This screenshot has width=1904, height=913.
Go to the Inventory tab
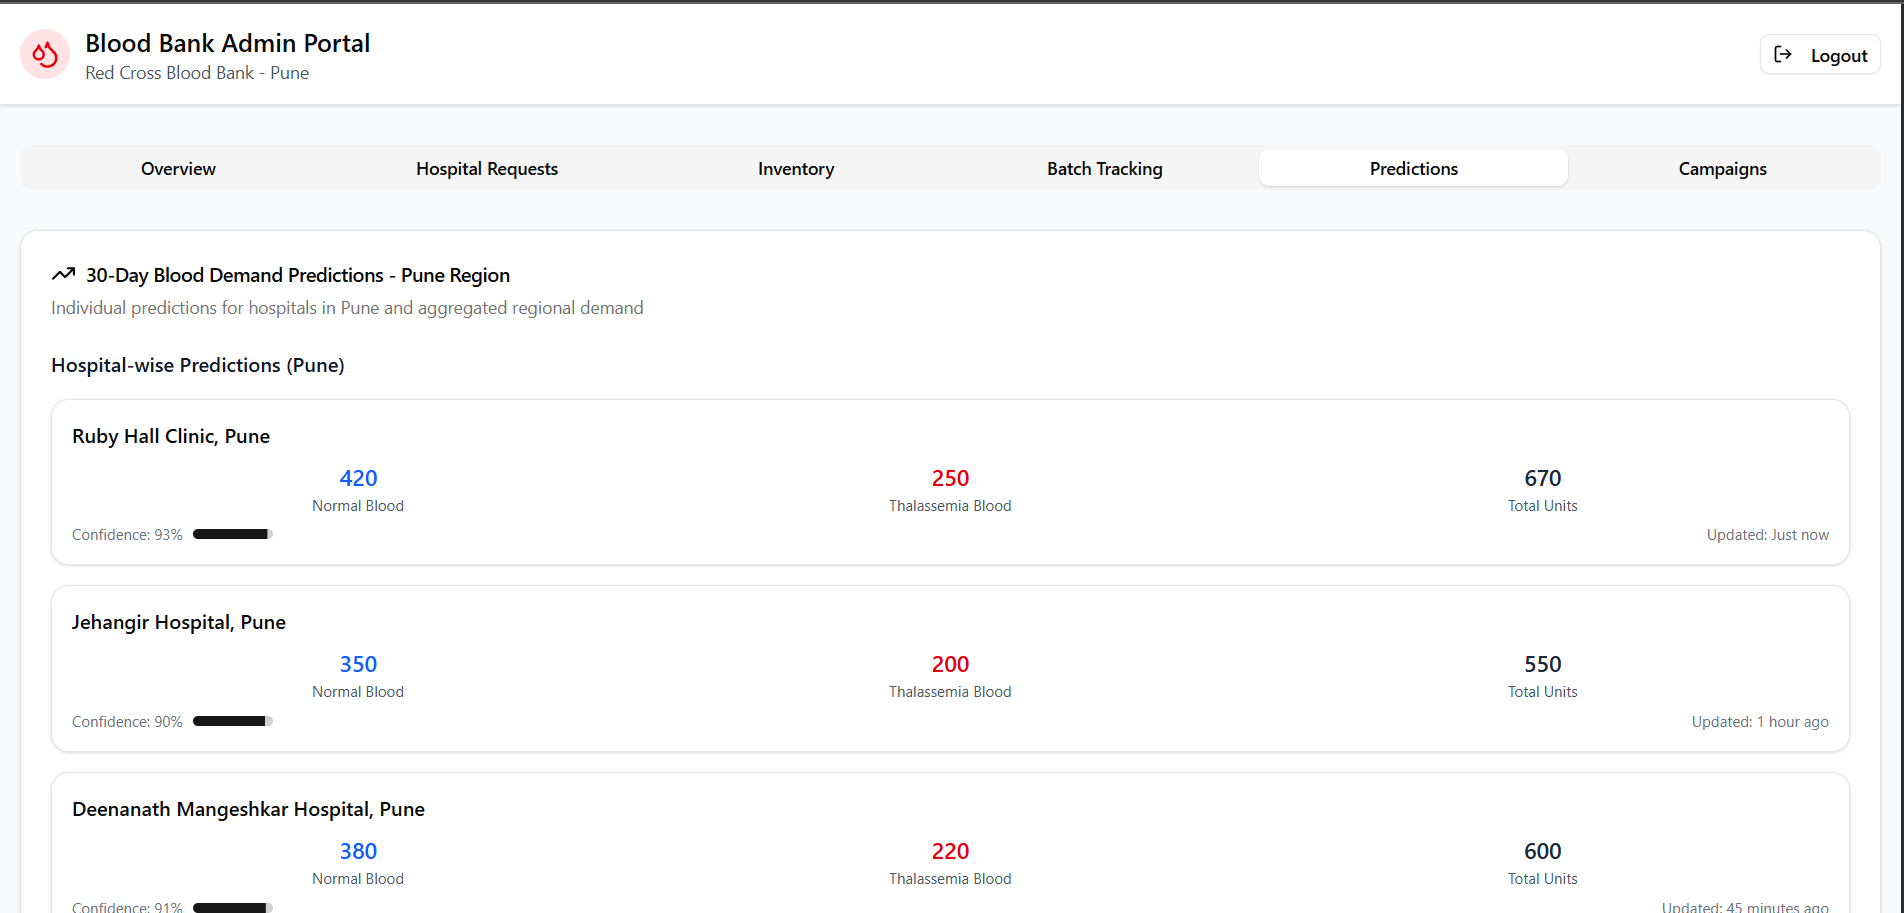796,168
